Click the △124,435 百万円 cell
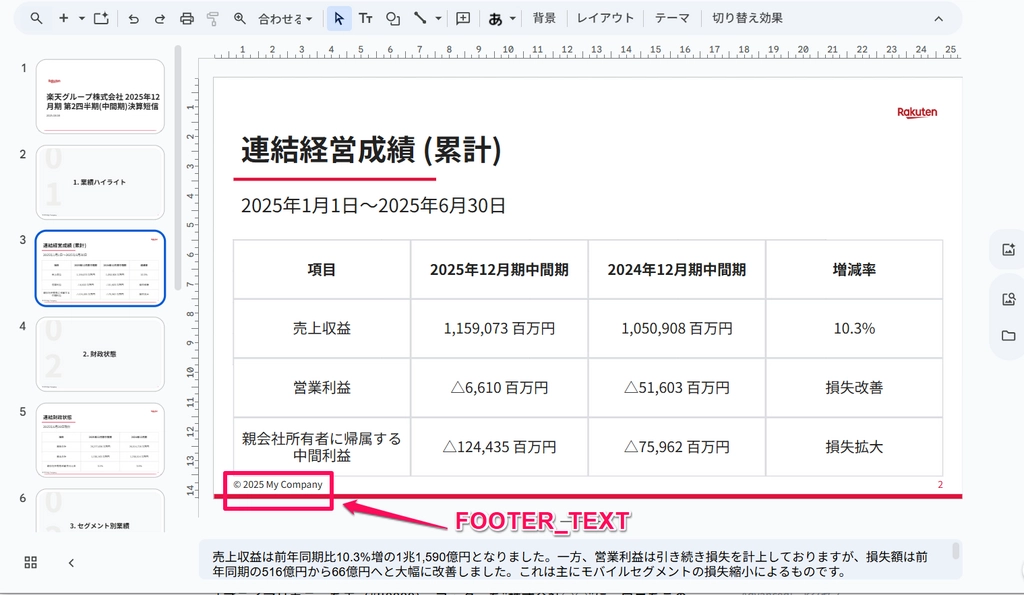This screenshot has height=595, width=1024. point(499,447)
